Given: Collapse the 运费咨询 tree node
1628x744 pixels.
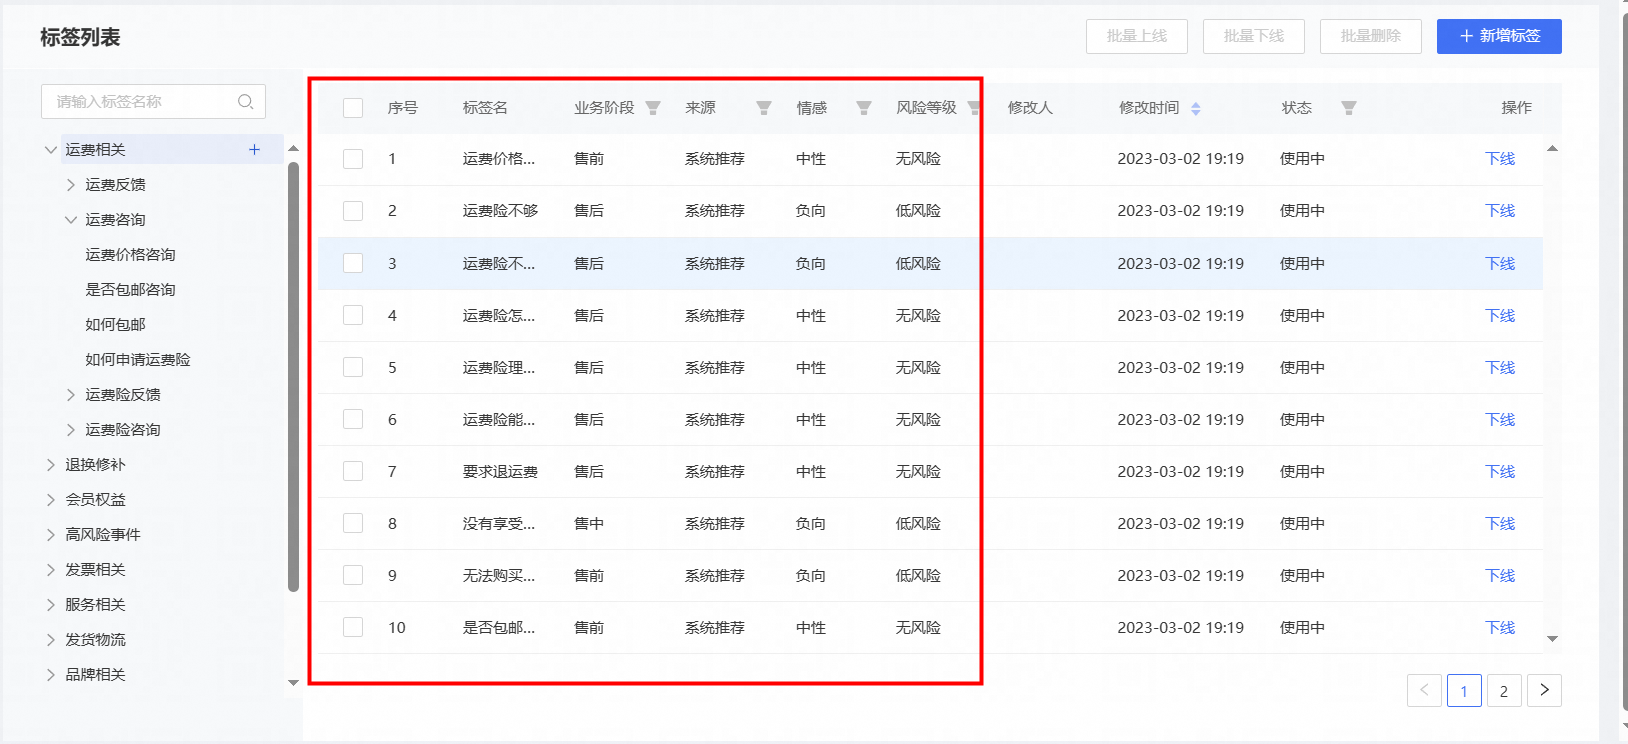Looking at the screenshot, I should (71, 219).
